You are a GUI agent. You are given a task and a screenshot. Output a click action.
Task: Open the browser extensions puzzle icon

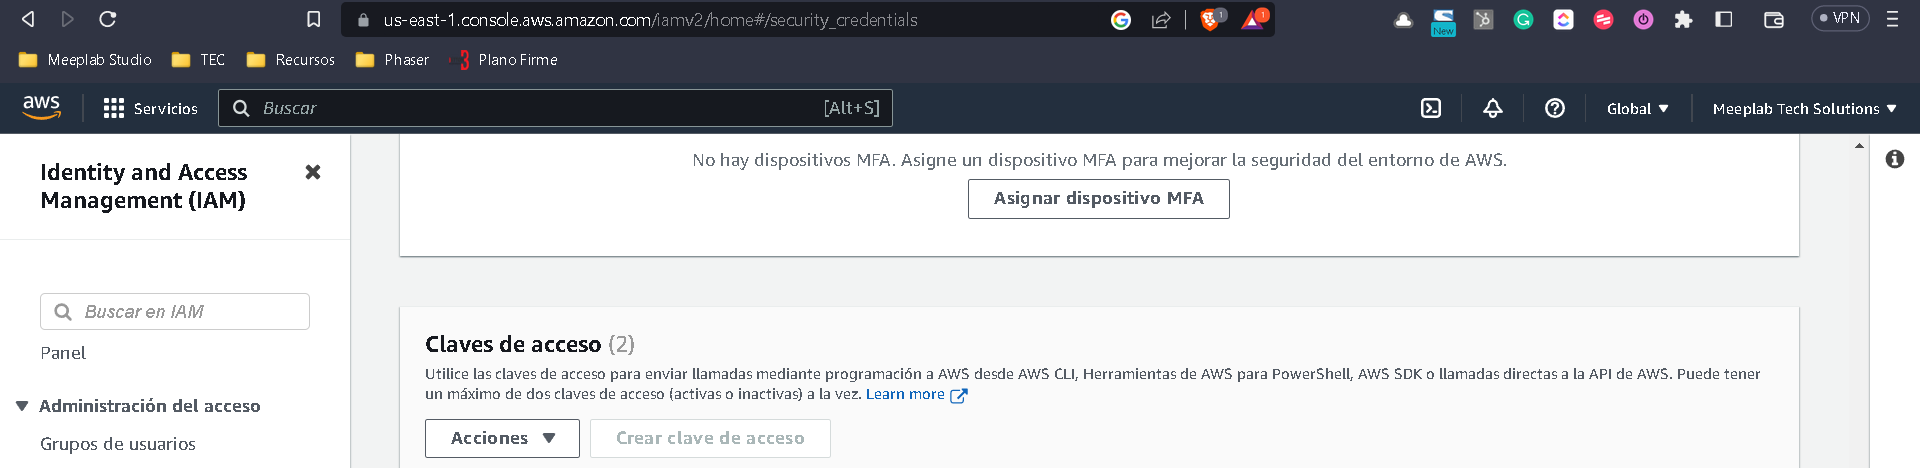coord(1683,19)
